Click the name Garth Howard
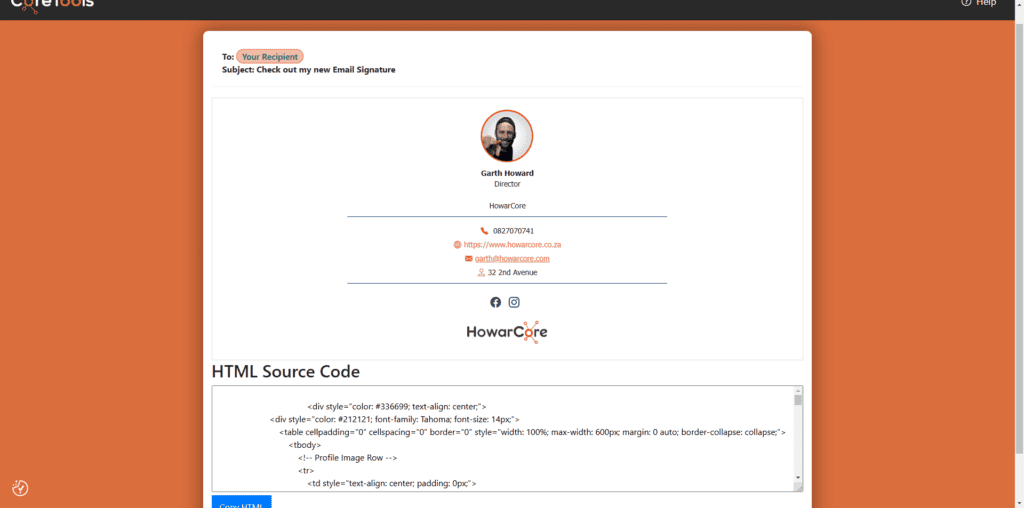Viewport: 1024px width, 508px height. point(507,174)
